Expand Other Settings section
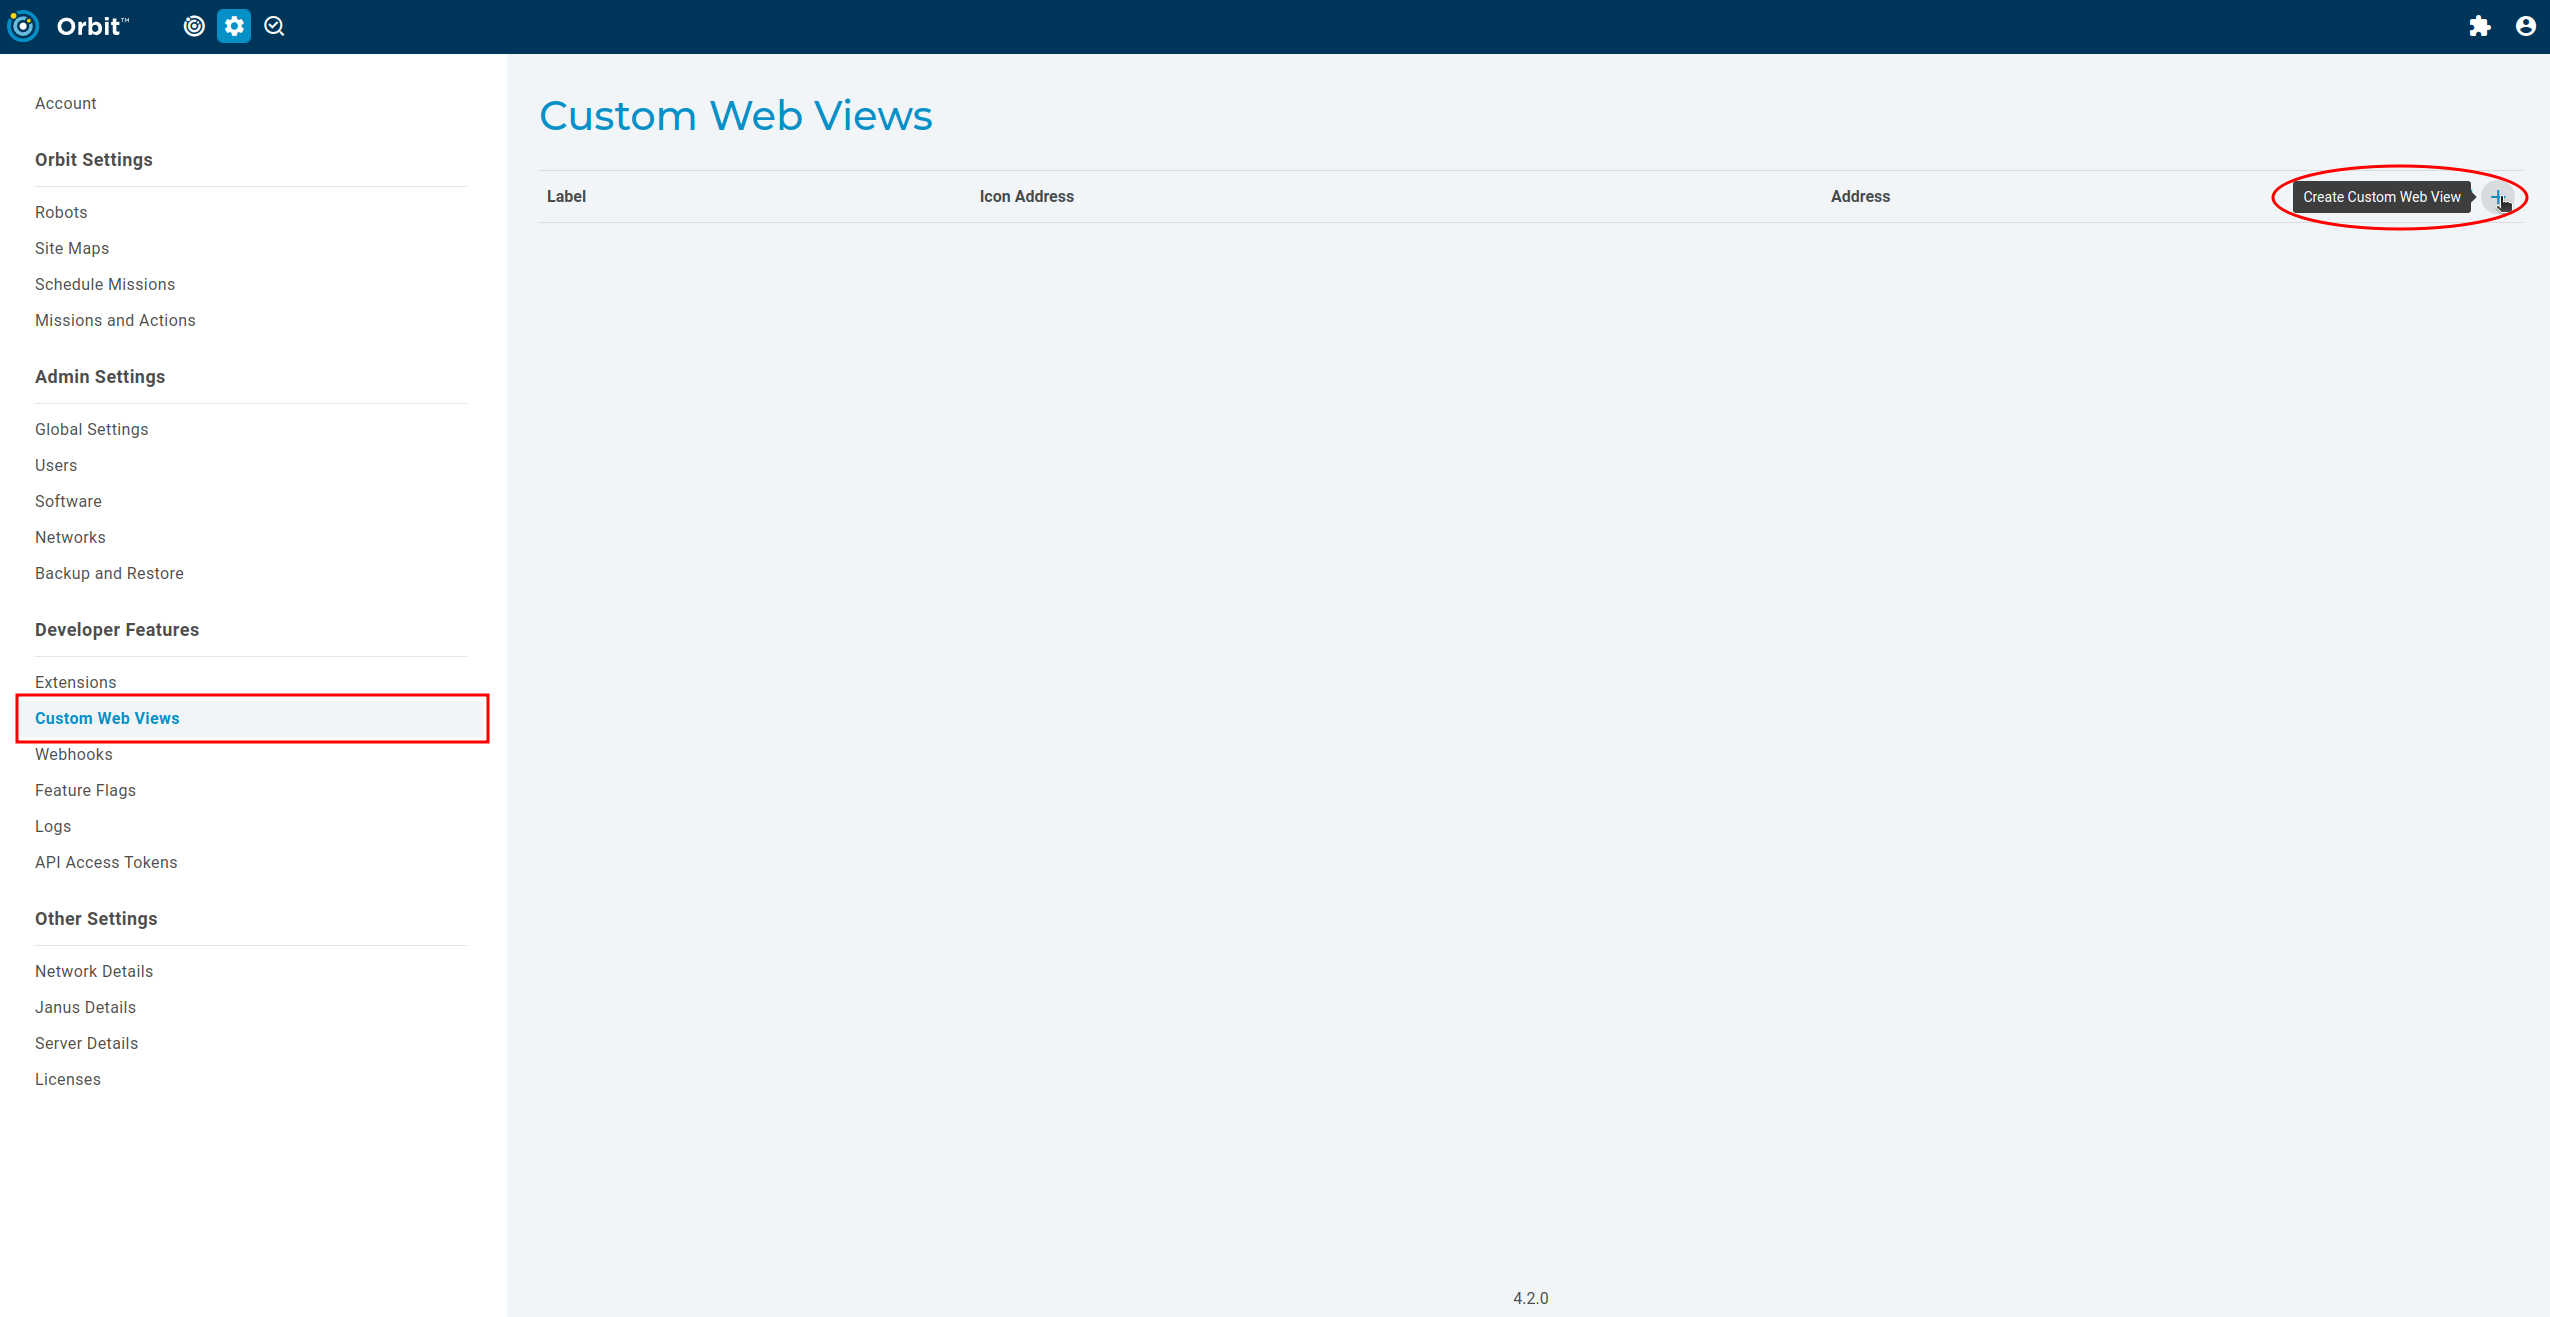This screenshot has width=2550, height=1317. pyautogui.click(x=96, y=917)
